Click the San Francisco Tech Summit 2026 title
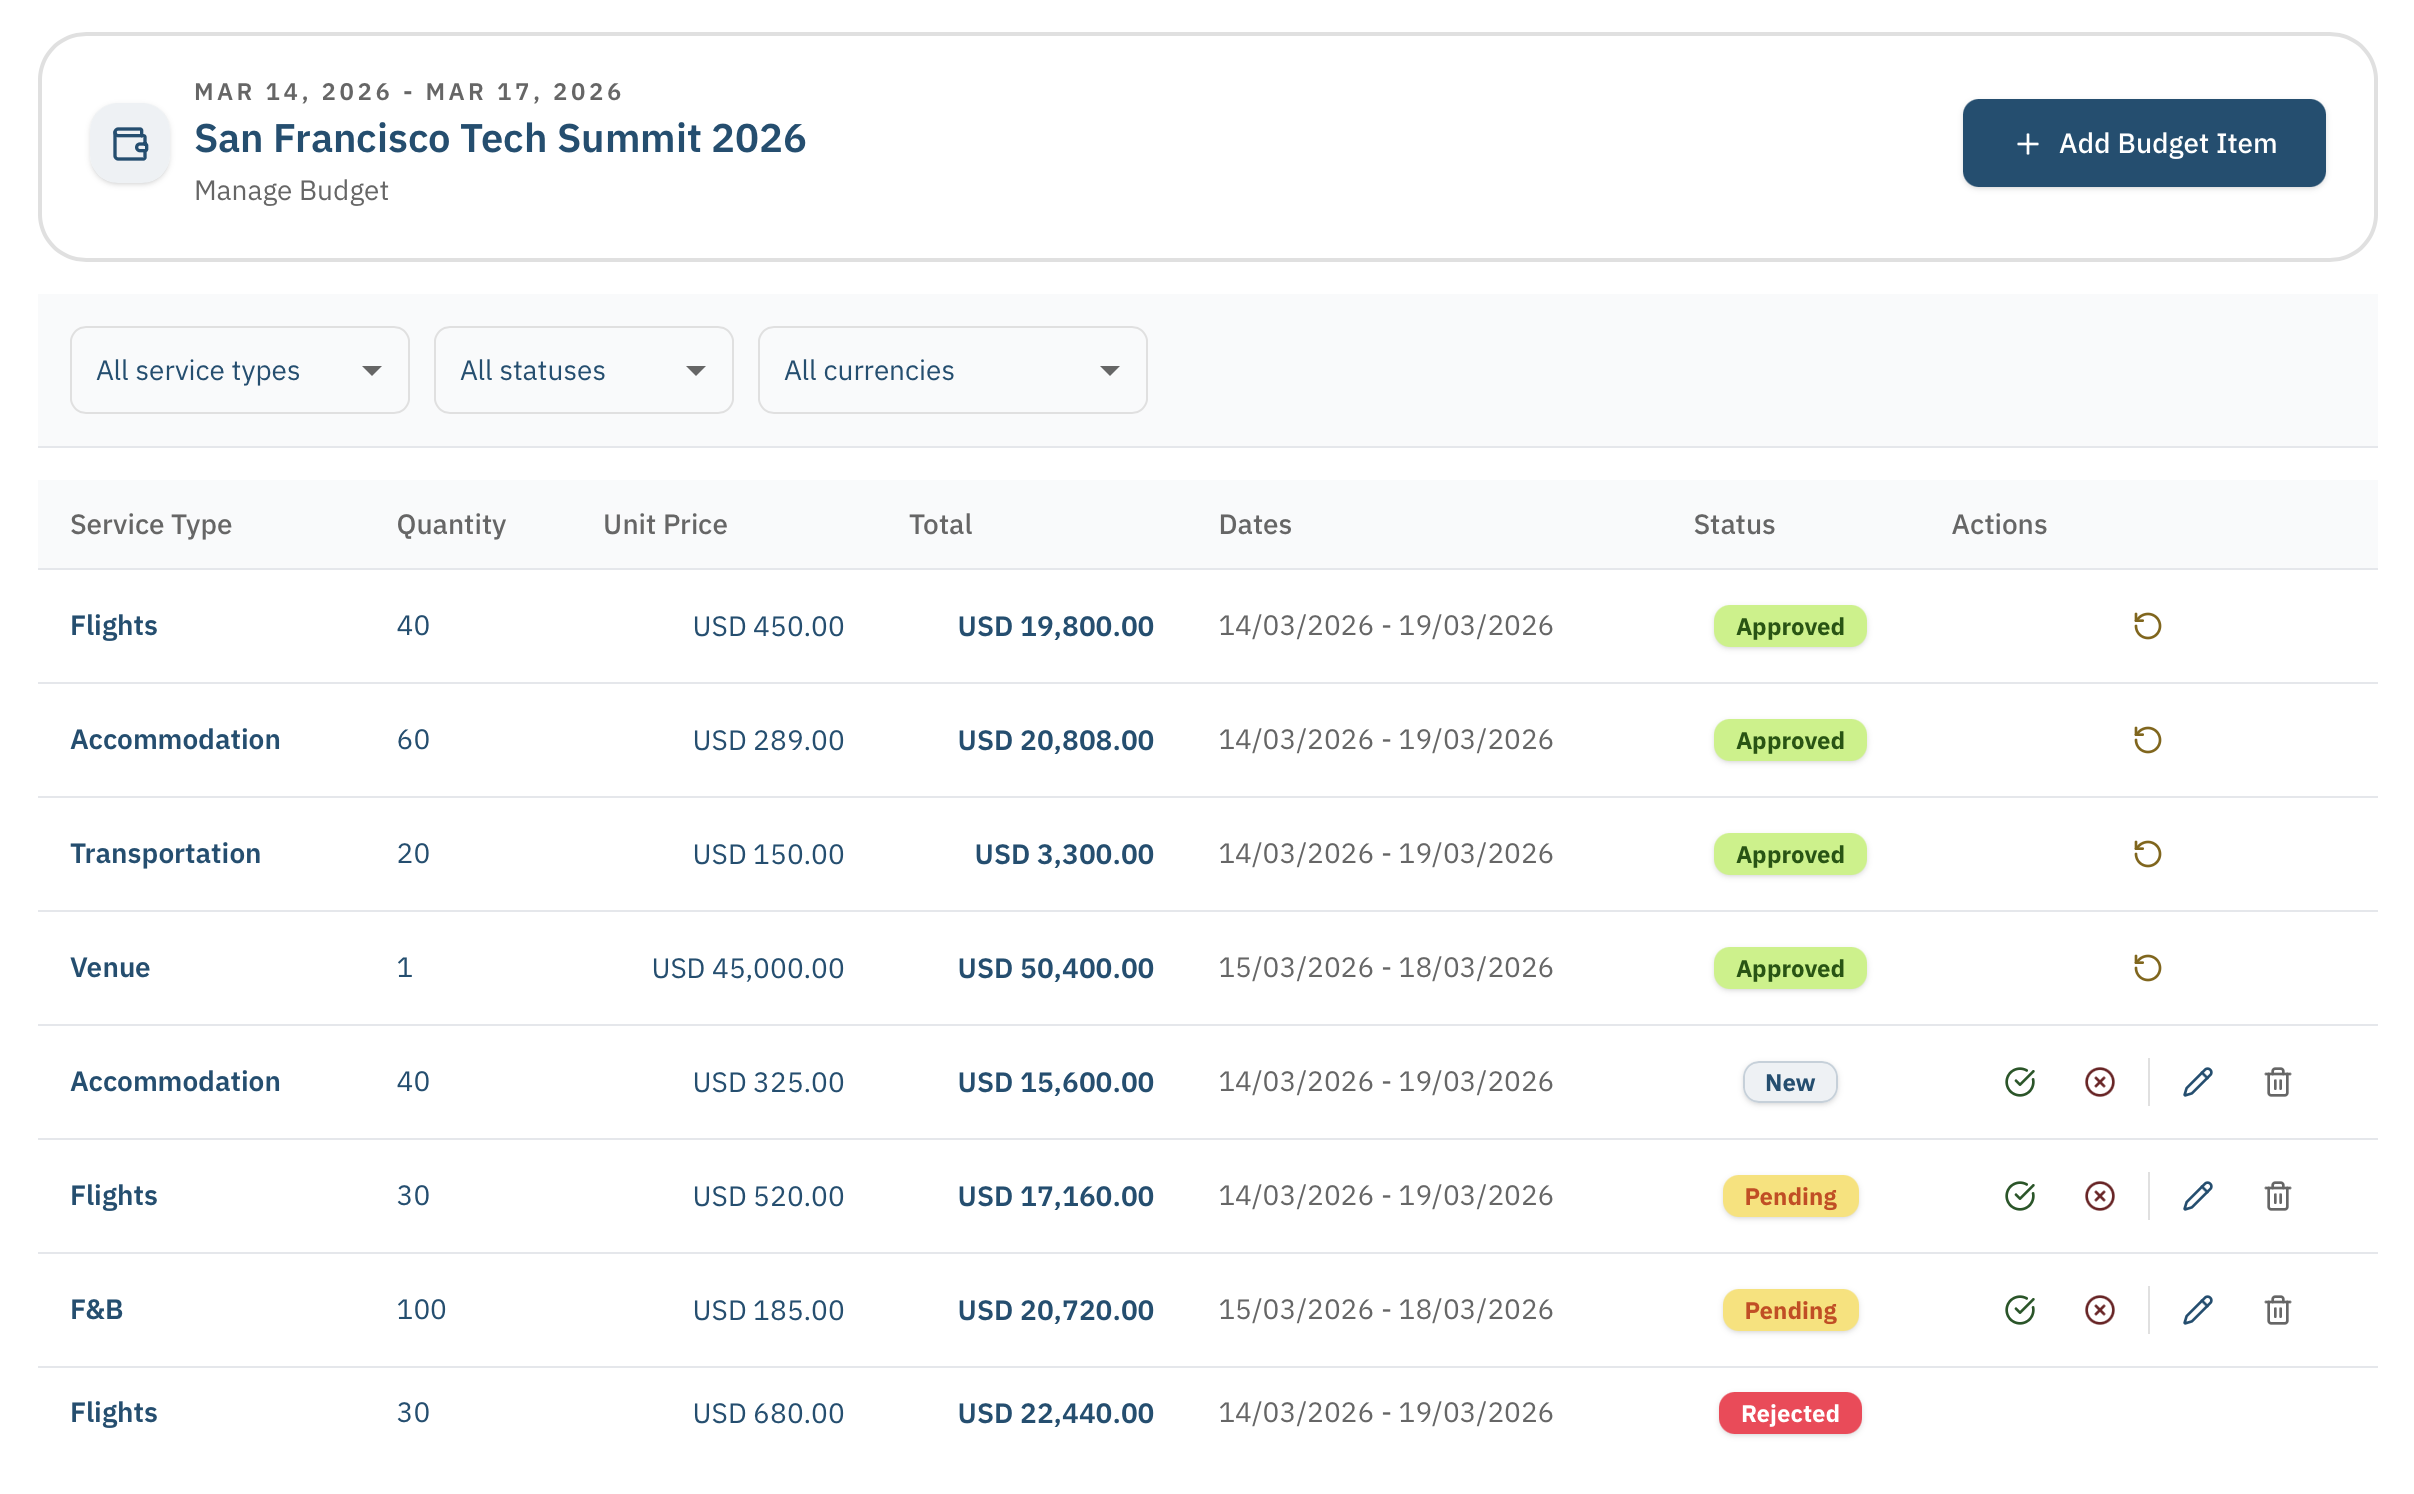The image size is (2414, 1494). pyautogui.click(x=500, y=139)
